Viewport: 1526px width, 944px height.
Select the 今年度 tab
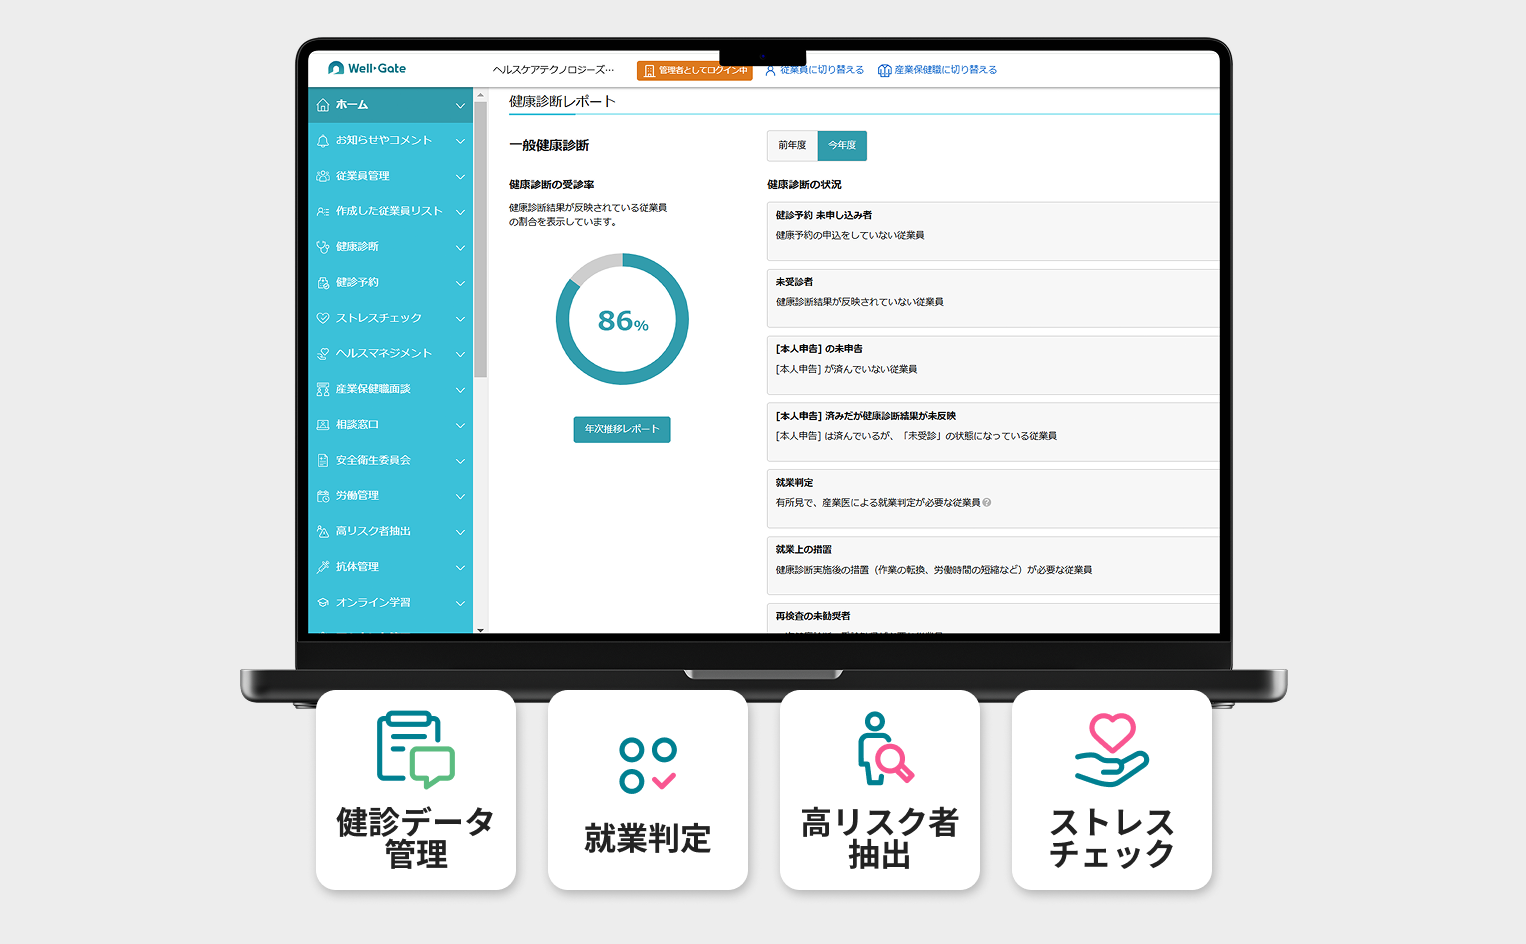point(842,146)
